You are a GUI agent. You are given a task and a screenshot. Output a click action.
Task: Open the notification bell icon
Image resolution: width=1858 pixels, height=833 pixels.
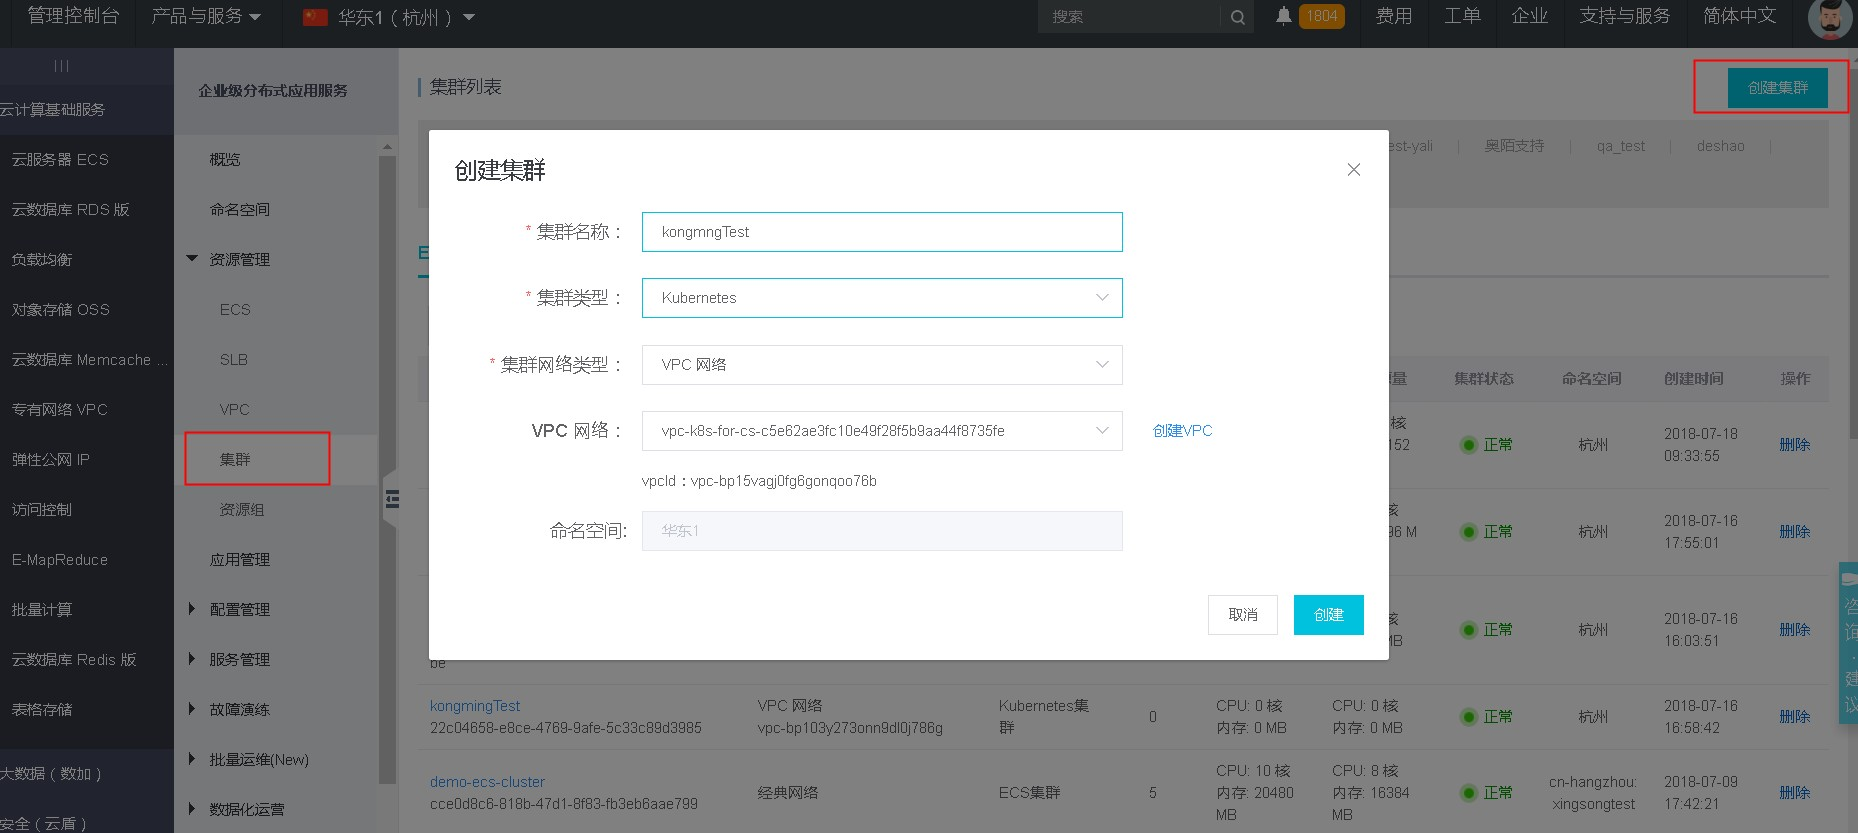(1284, 16)
